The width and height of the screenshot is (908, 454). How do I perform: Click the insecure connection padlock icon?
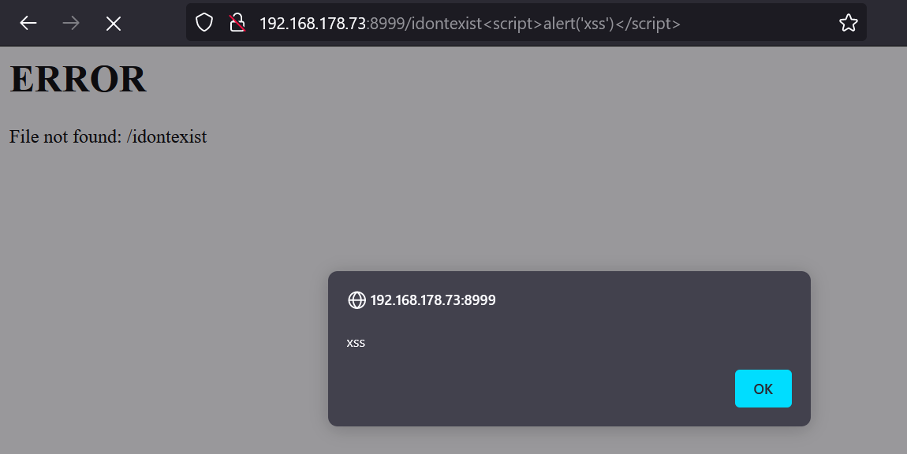(237, 23)
